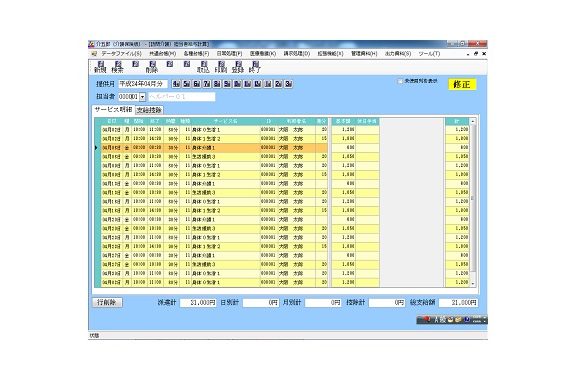Click the 月別計 amount field
This screenshot has width=575, height=380.
[323, 303]
